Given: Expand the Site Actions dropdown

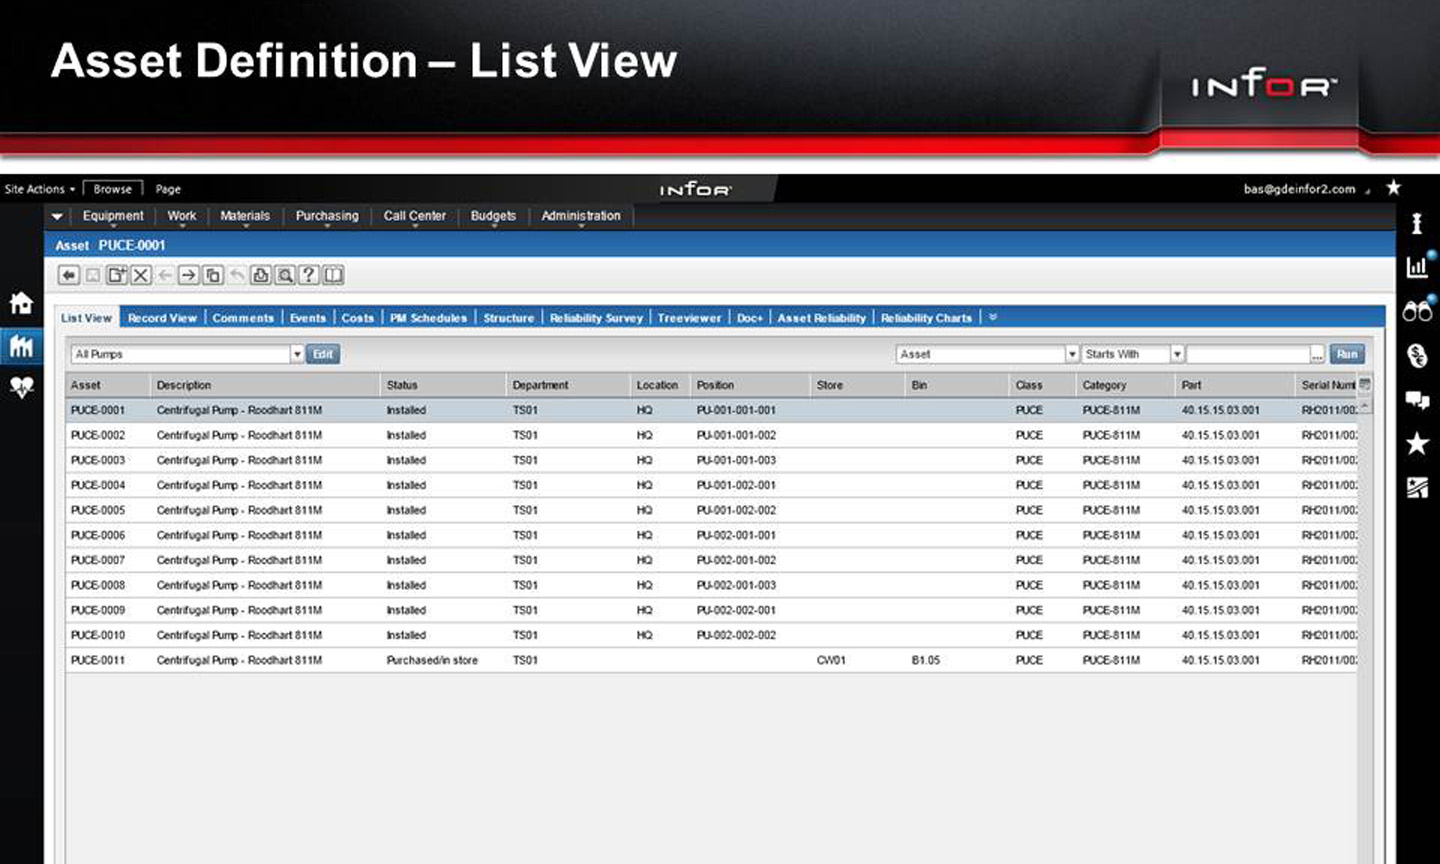Looking at the screenshot, I should (x=39, y=189).
